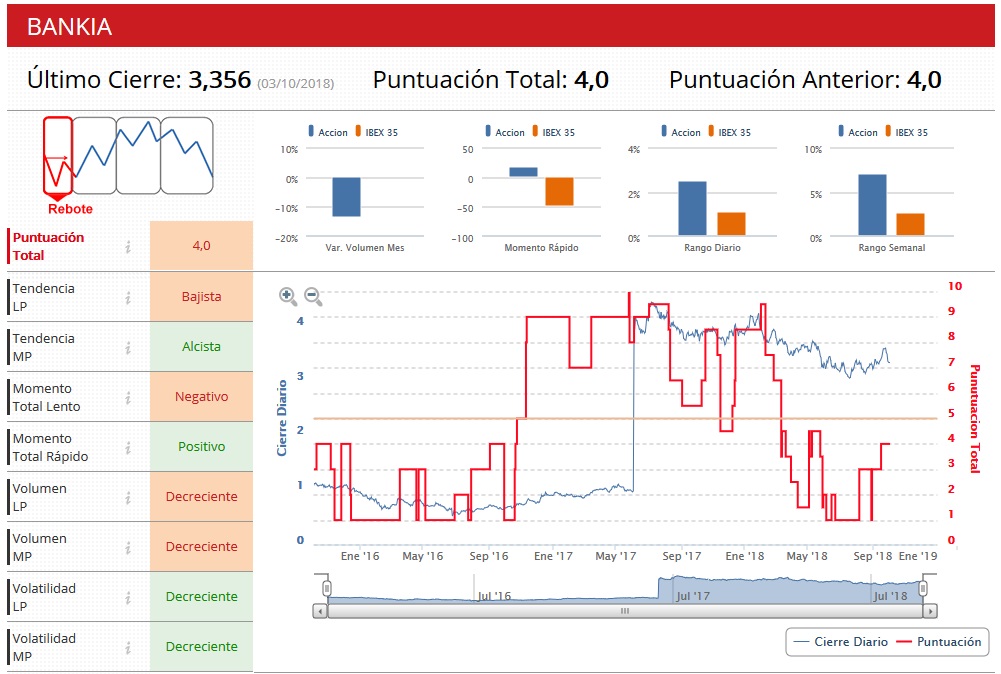Click the Positivo value for Momento Total Rápido

[x=202, y=447]
